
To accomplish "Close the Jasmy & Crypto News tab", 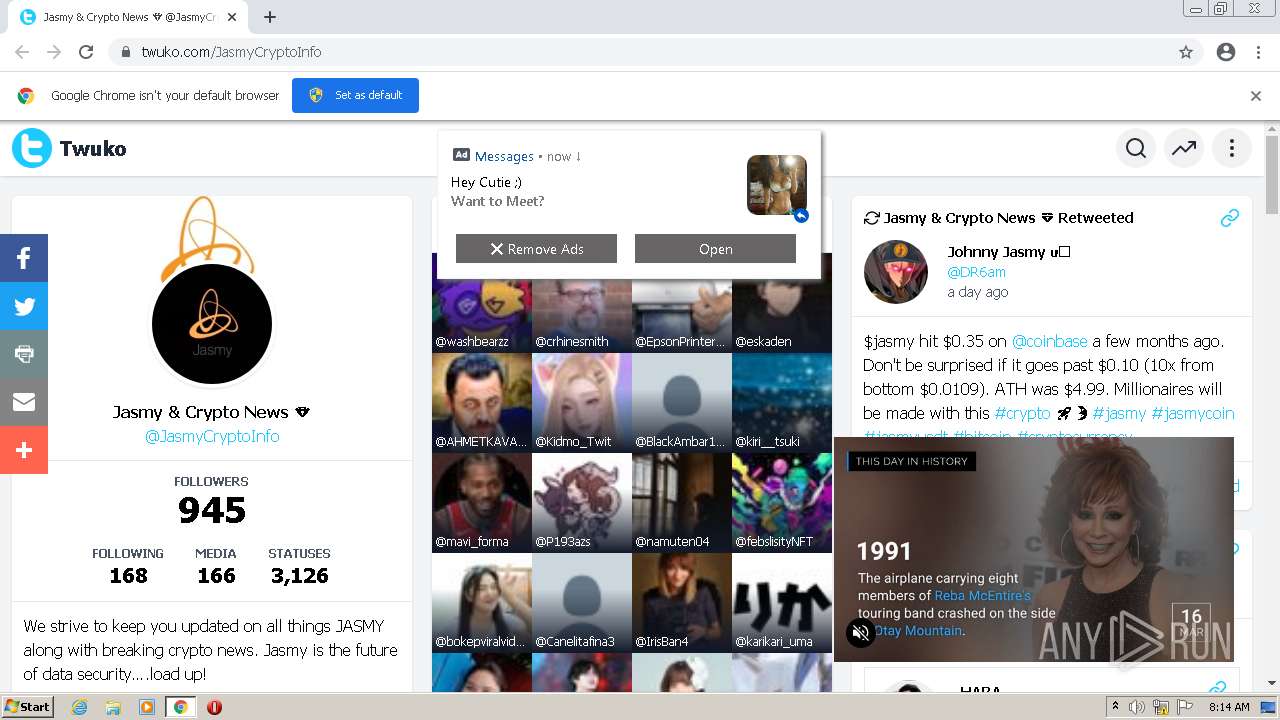I will point(232,17).
